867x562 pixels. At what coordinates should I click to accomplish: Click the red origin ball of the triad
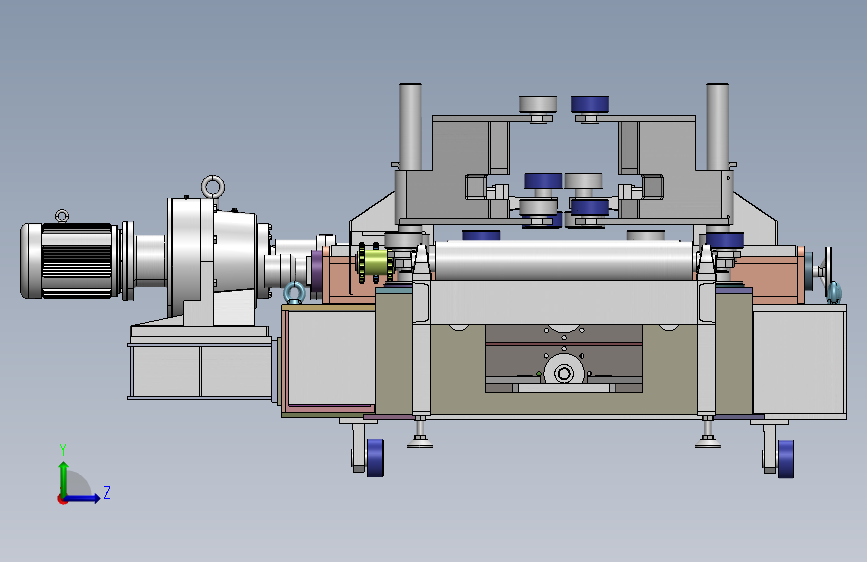tap(62, 499)
